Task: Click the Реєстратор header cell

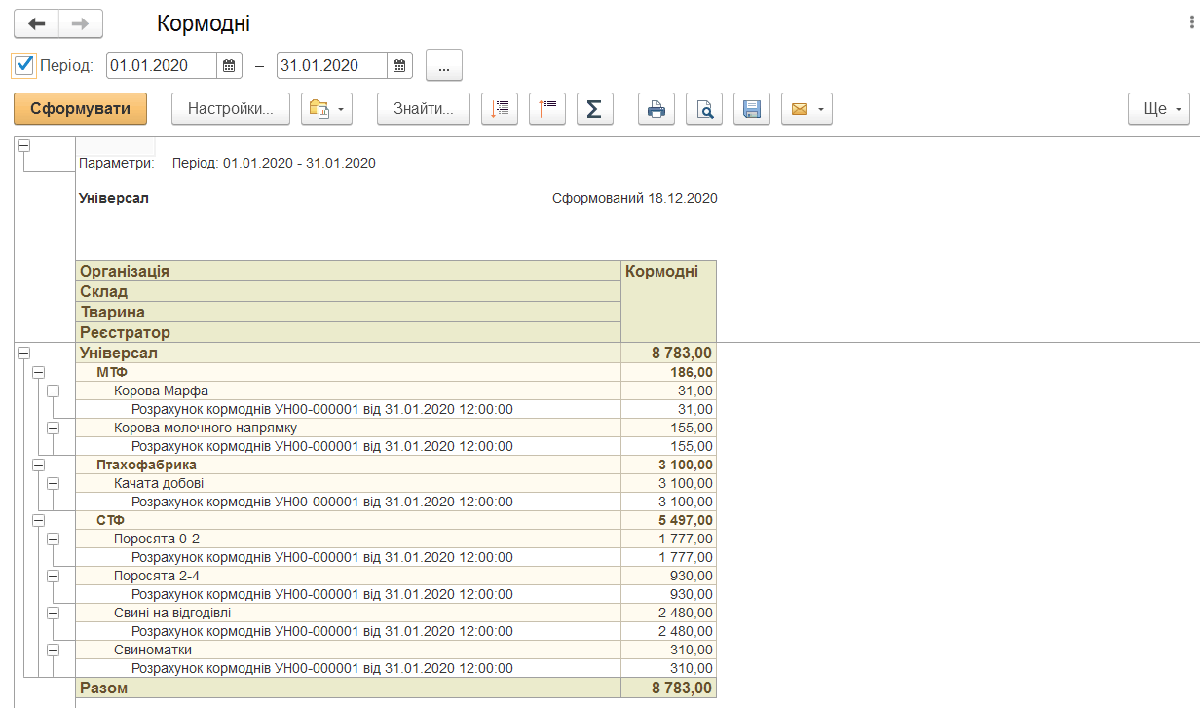Action: [x=348, y=332]
